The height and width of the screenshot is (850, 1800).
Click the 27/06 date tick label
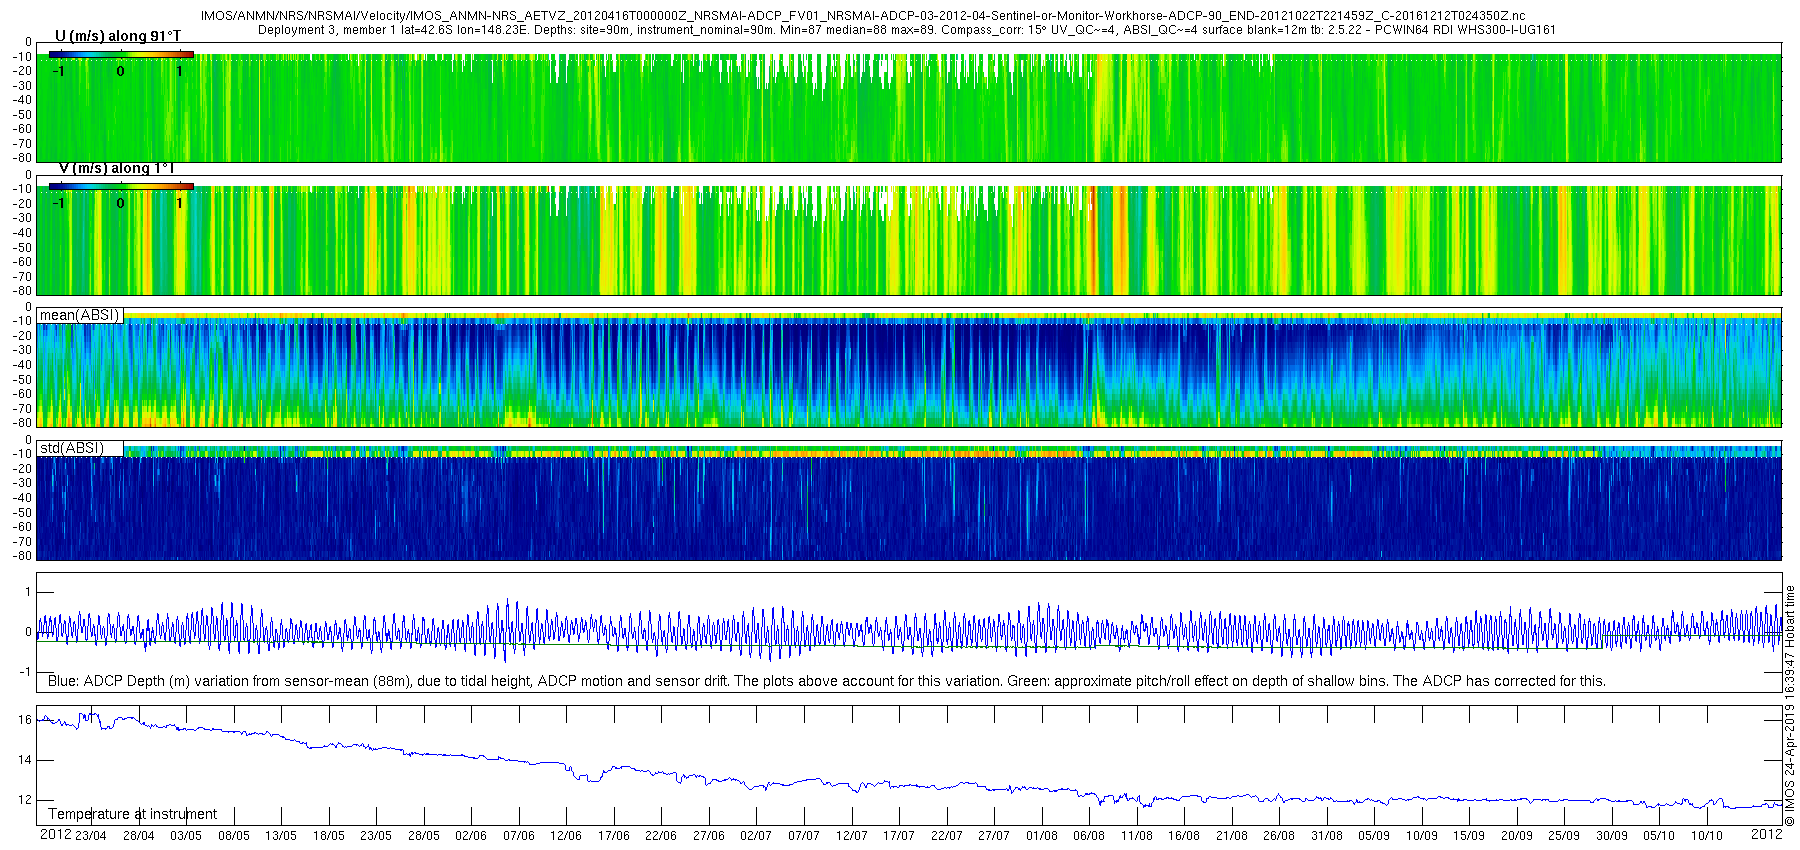pos(708,836)
